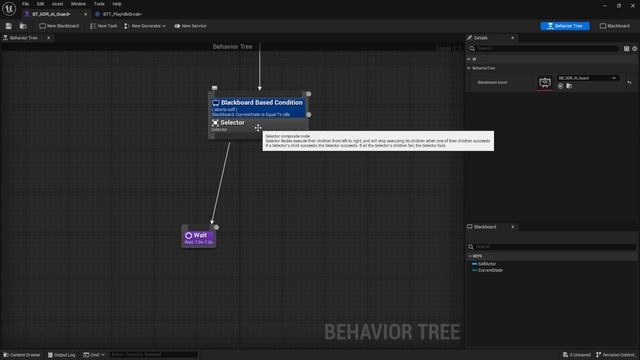
Task: Open the Help menu
Action: [117, 4]
